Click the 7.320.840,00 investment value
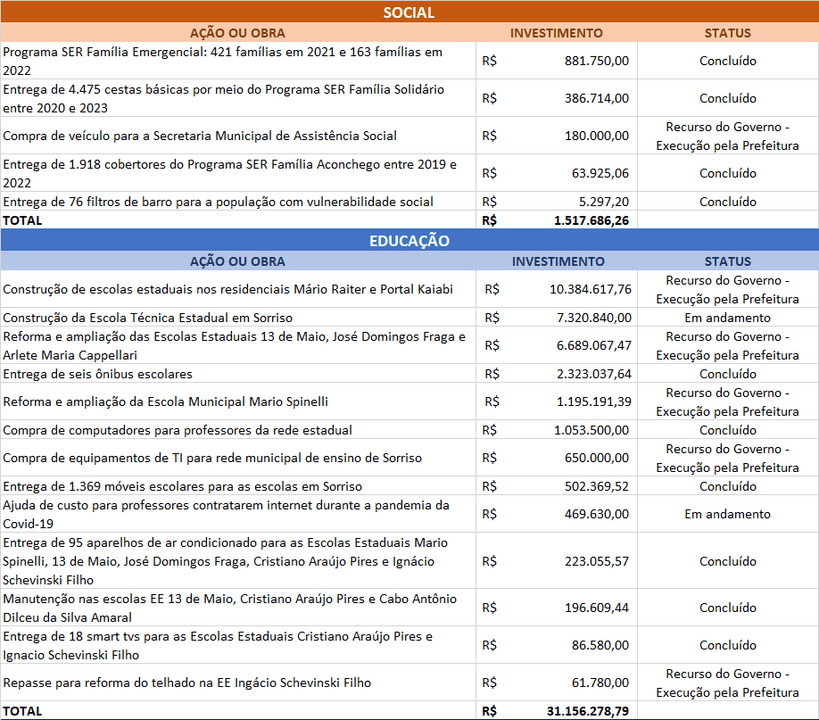The image size is (819, 720). [x=590, y=318]
